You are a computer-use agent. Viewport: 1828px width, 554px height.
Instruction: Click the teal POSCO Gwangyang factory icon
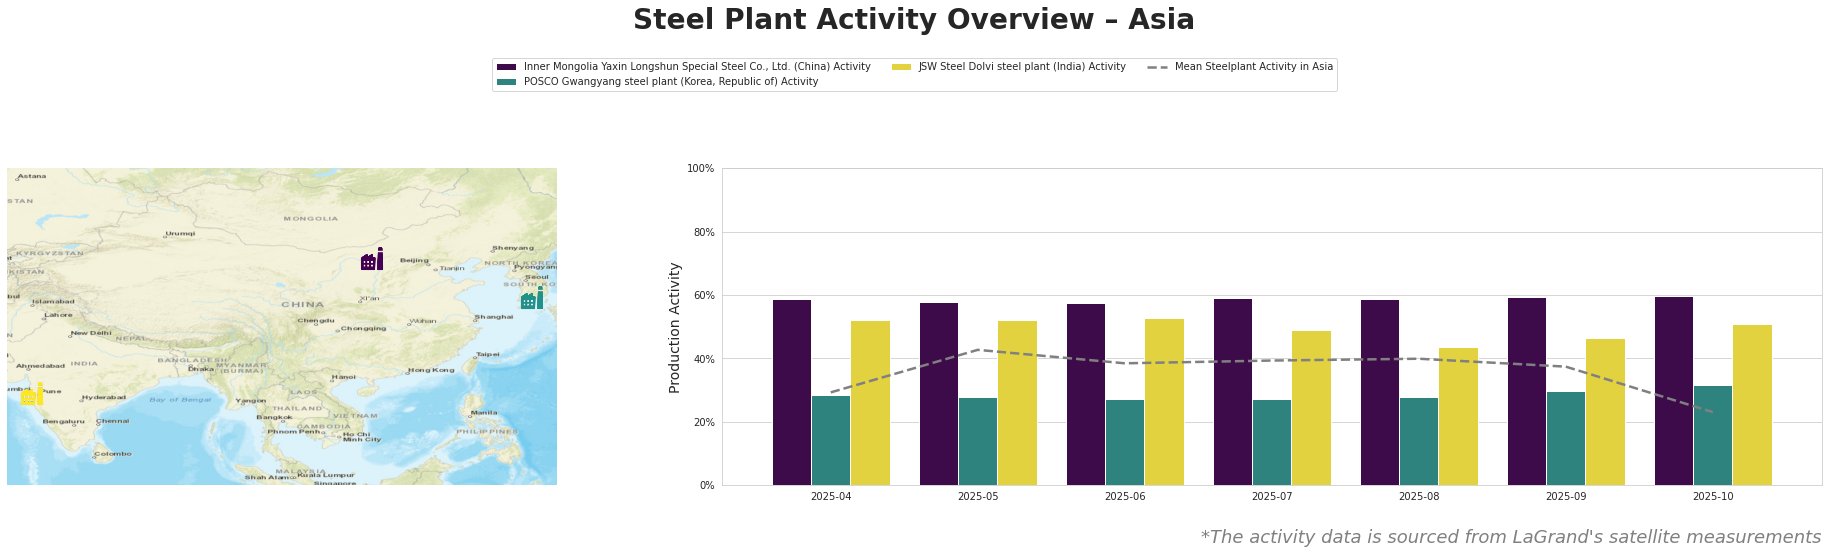pyautogui.click(x=532, y=298)
